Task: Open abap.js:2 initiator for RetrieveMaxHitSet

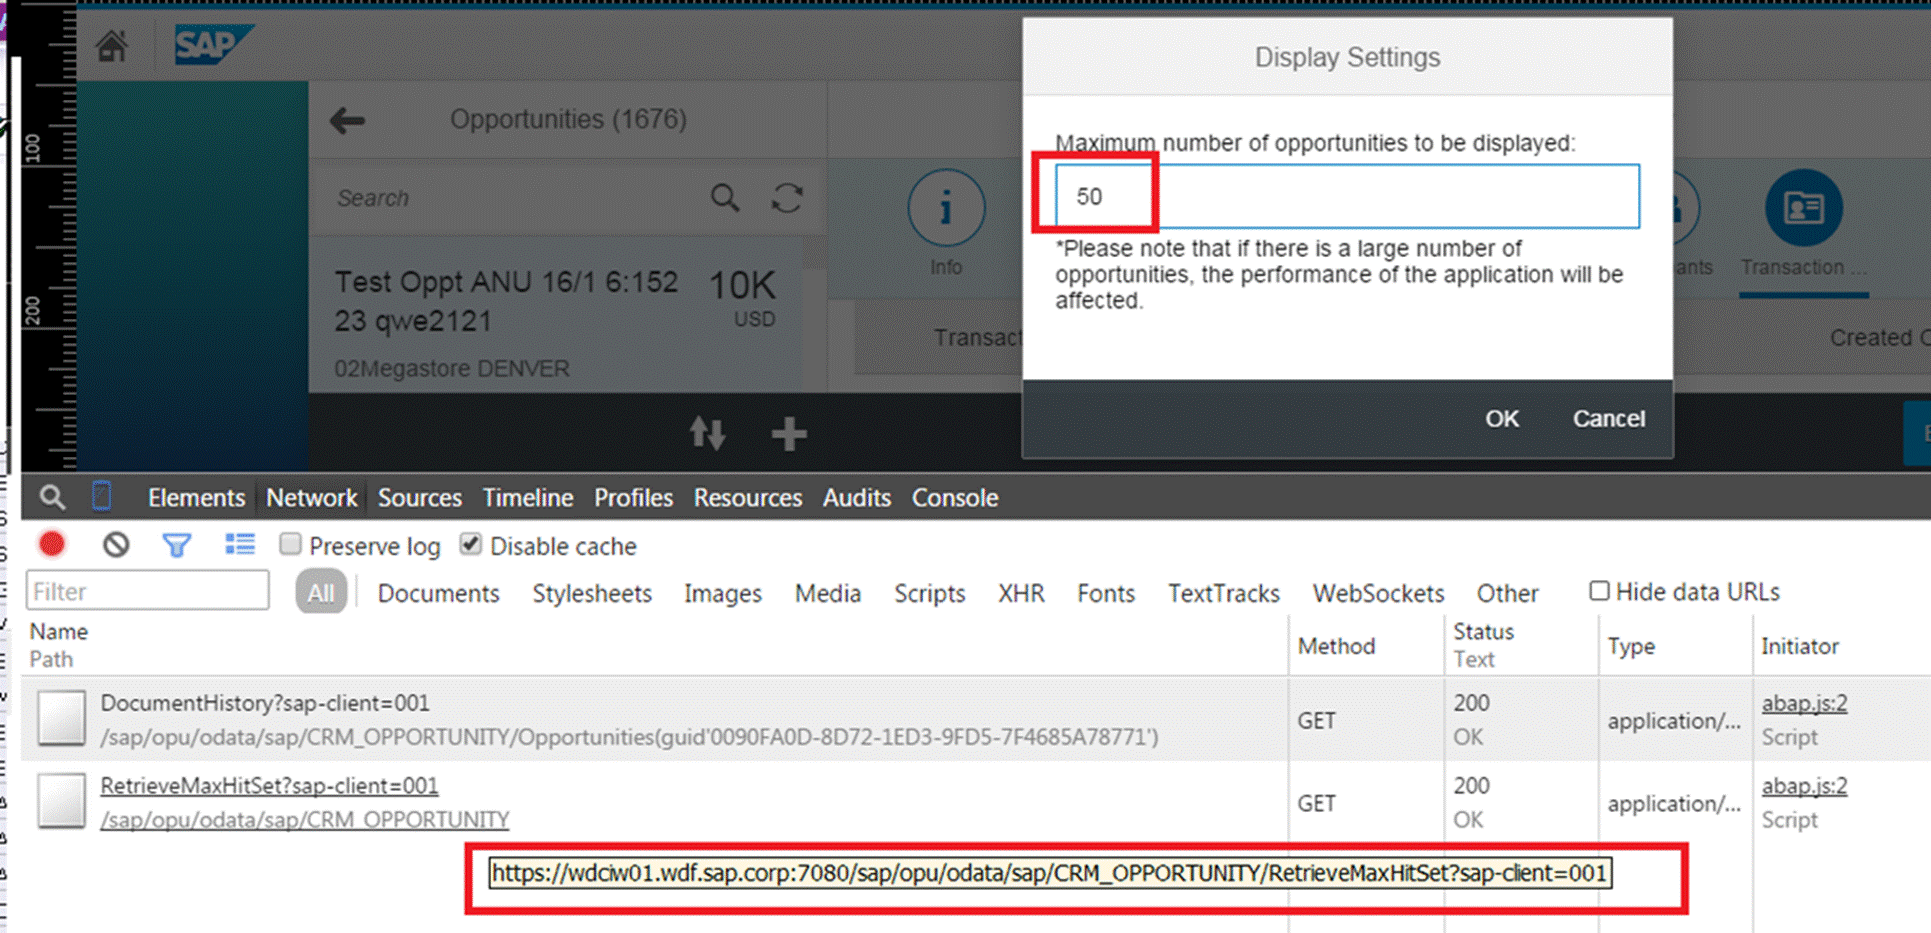Action: 1804,786
